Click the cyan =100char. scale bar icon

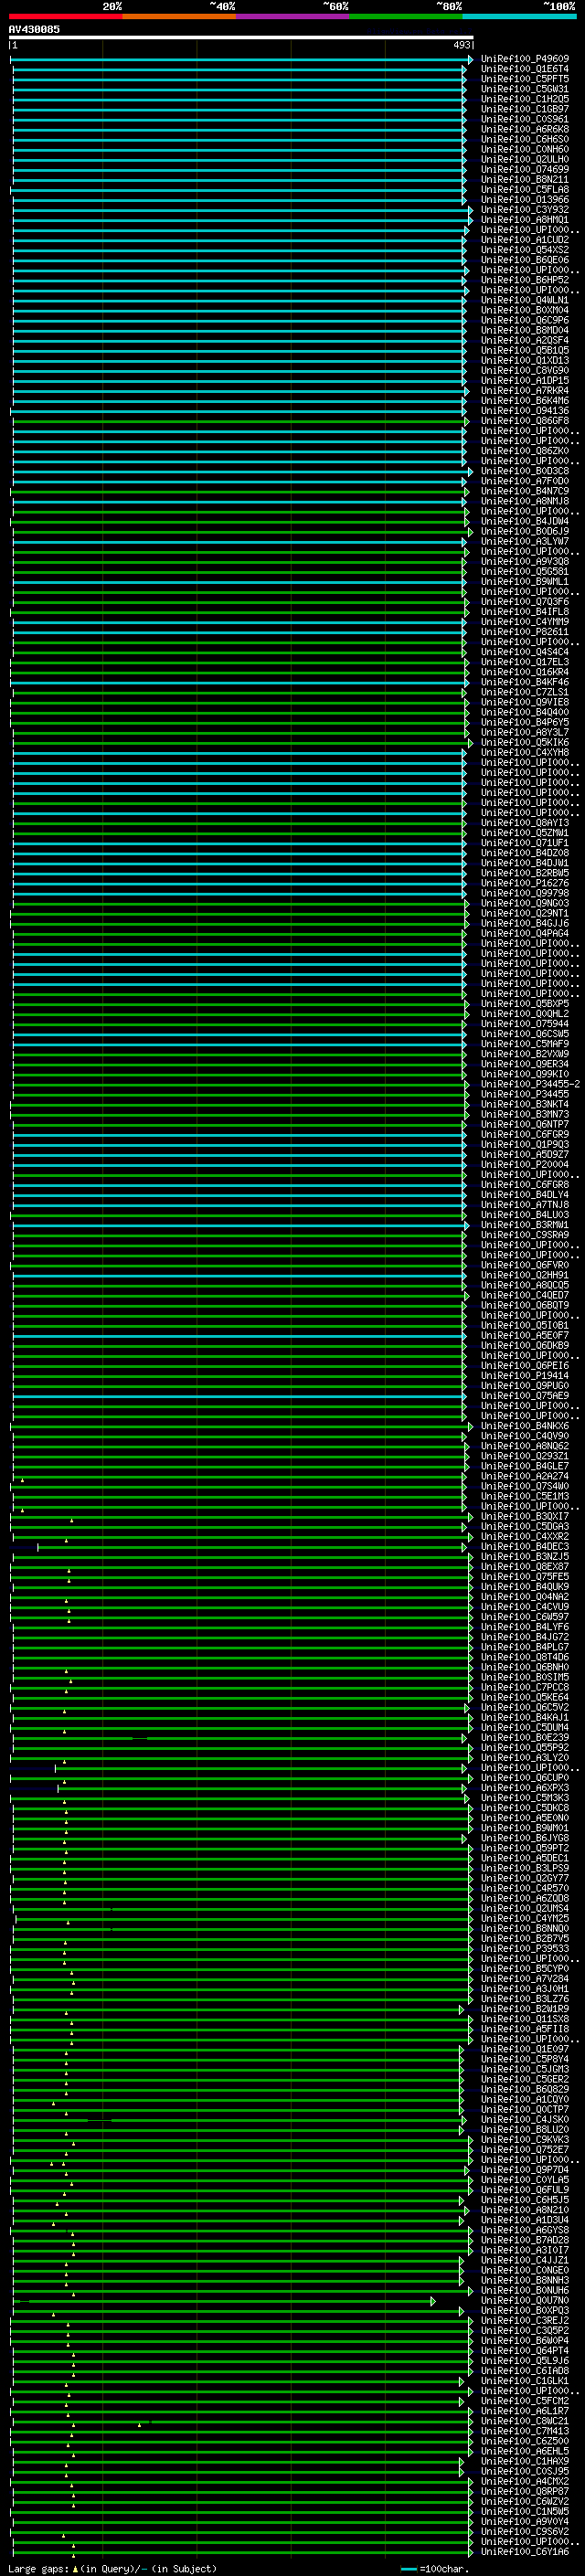(408, 2568)
